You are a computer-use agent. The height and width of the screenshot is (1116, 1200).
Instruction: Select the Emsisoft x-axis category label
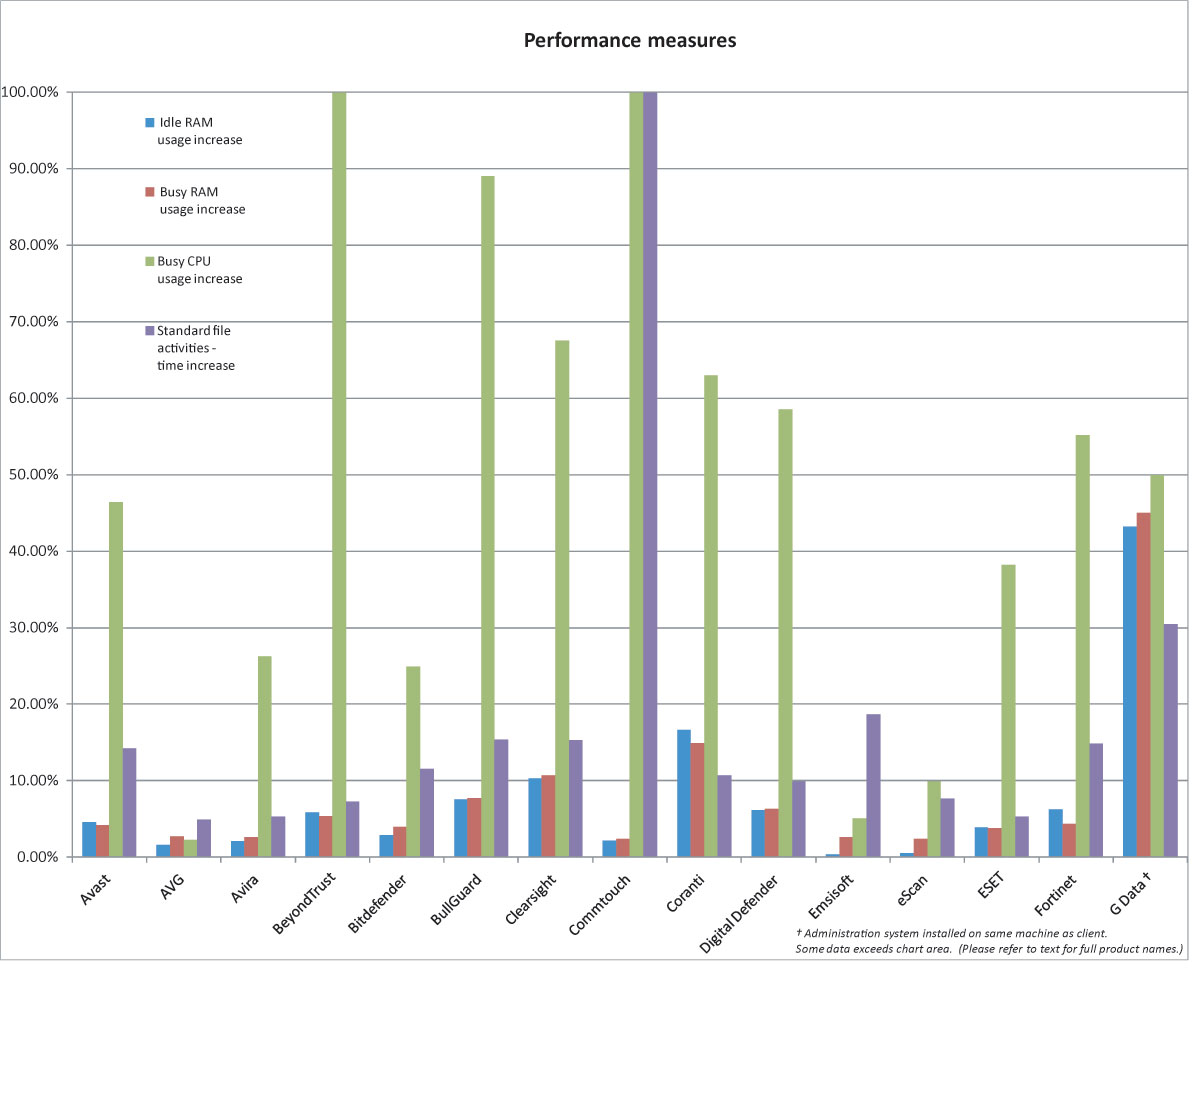pos(831,895)
